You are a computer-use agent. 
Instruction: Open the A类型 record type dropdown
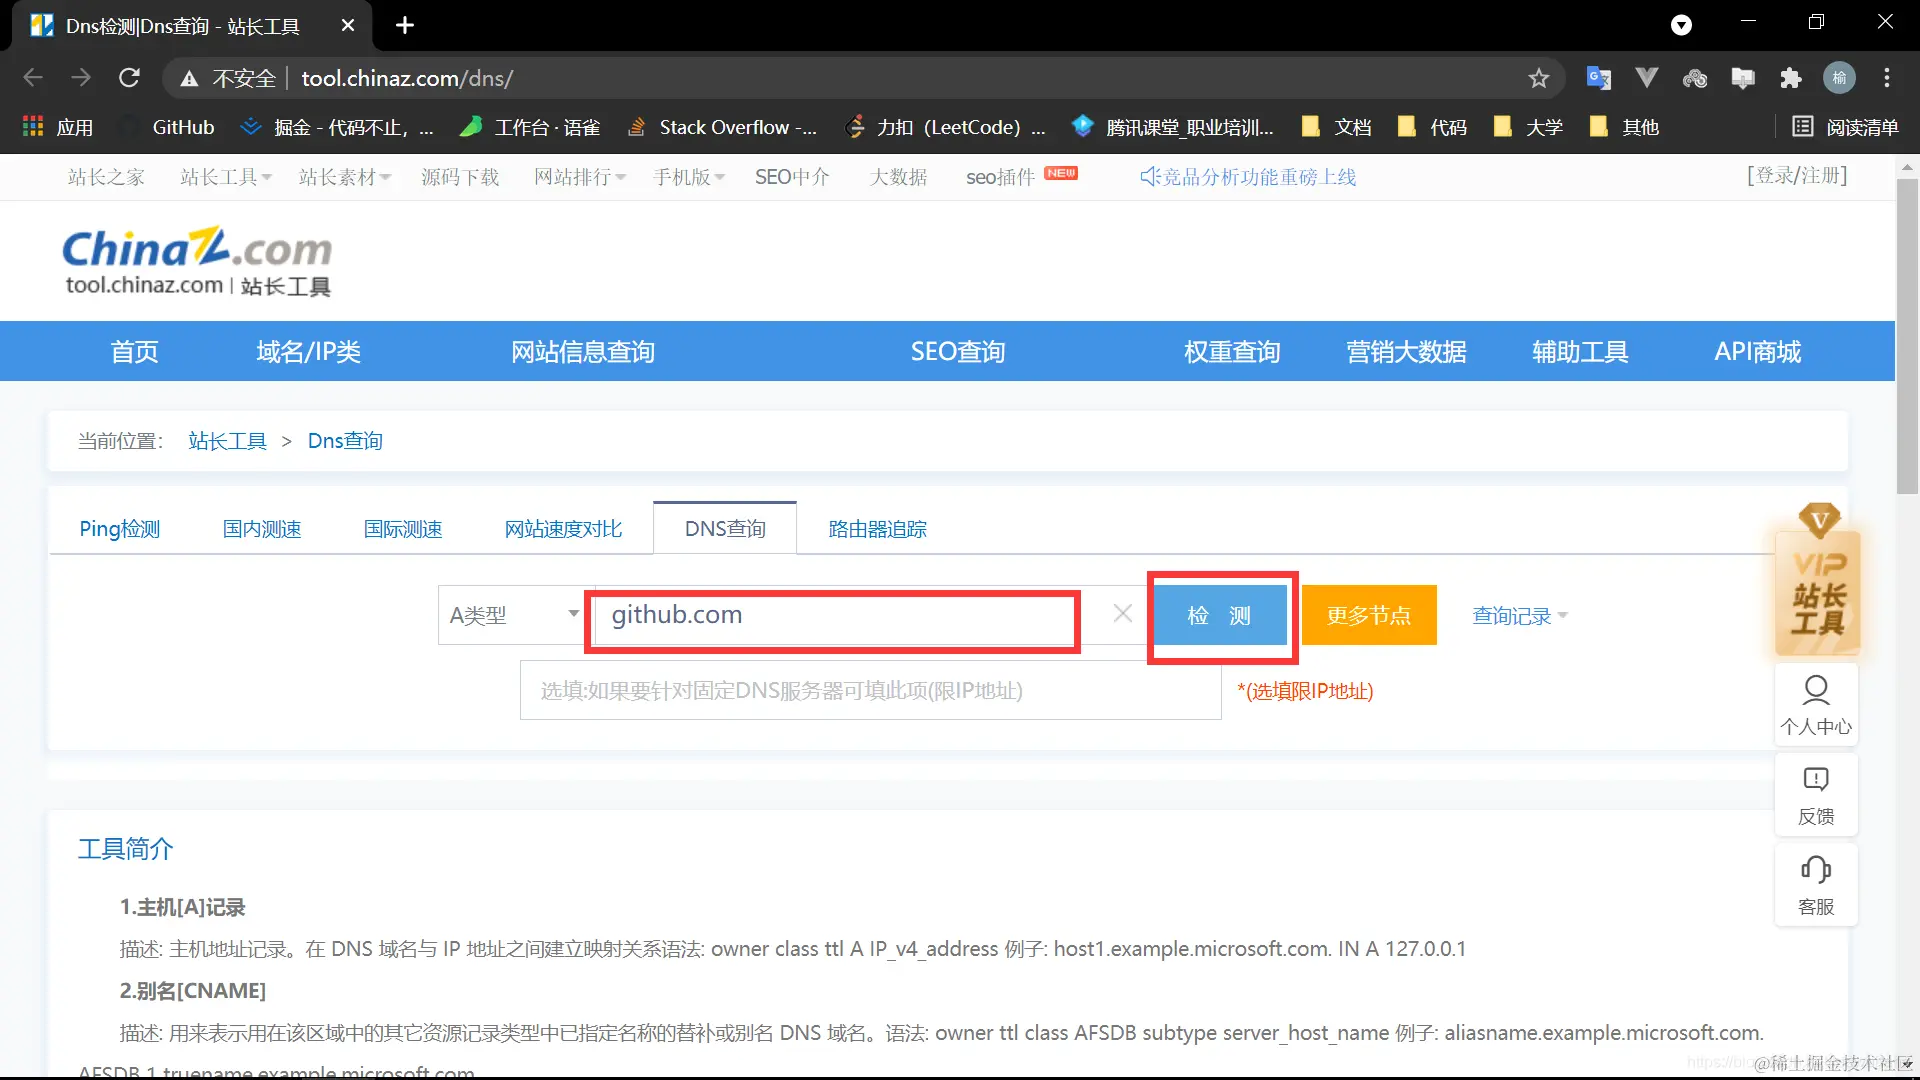tap(512, 614)
